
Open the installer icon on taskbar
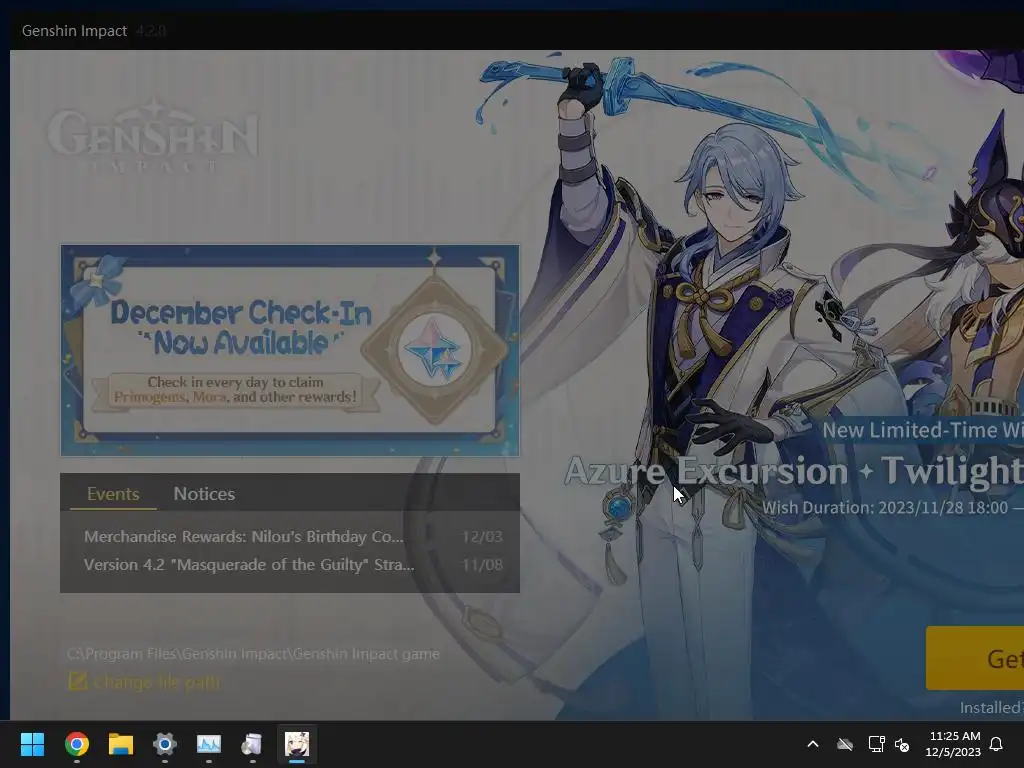pyautogui.click(x=252, y=744)
